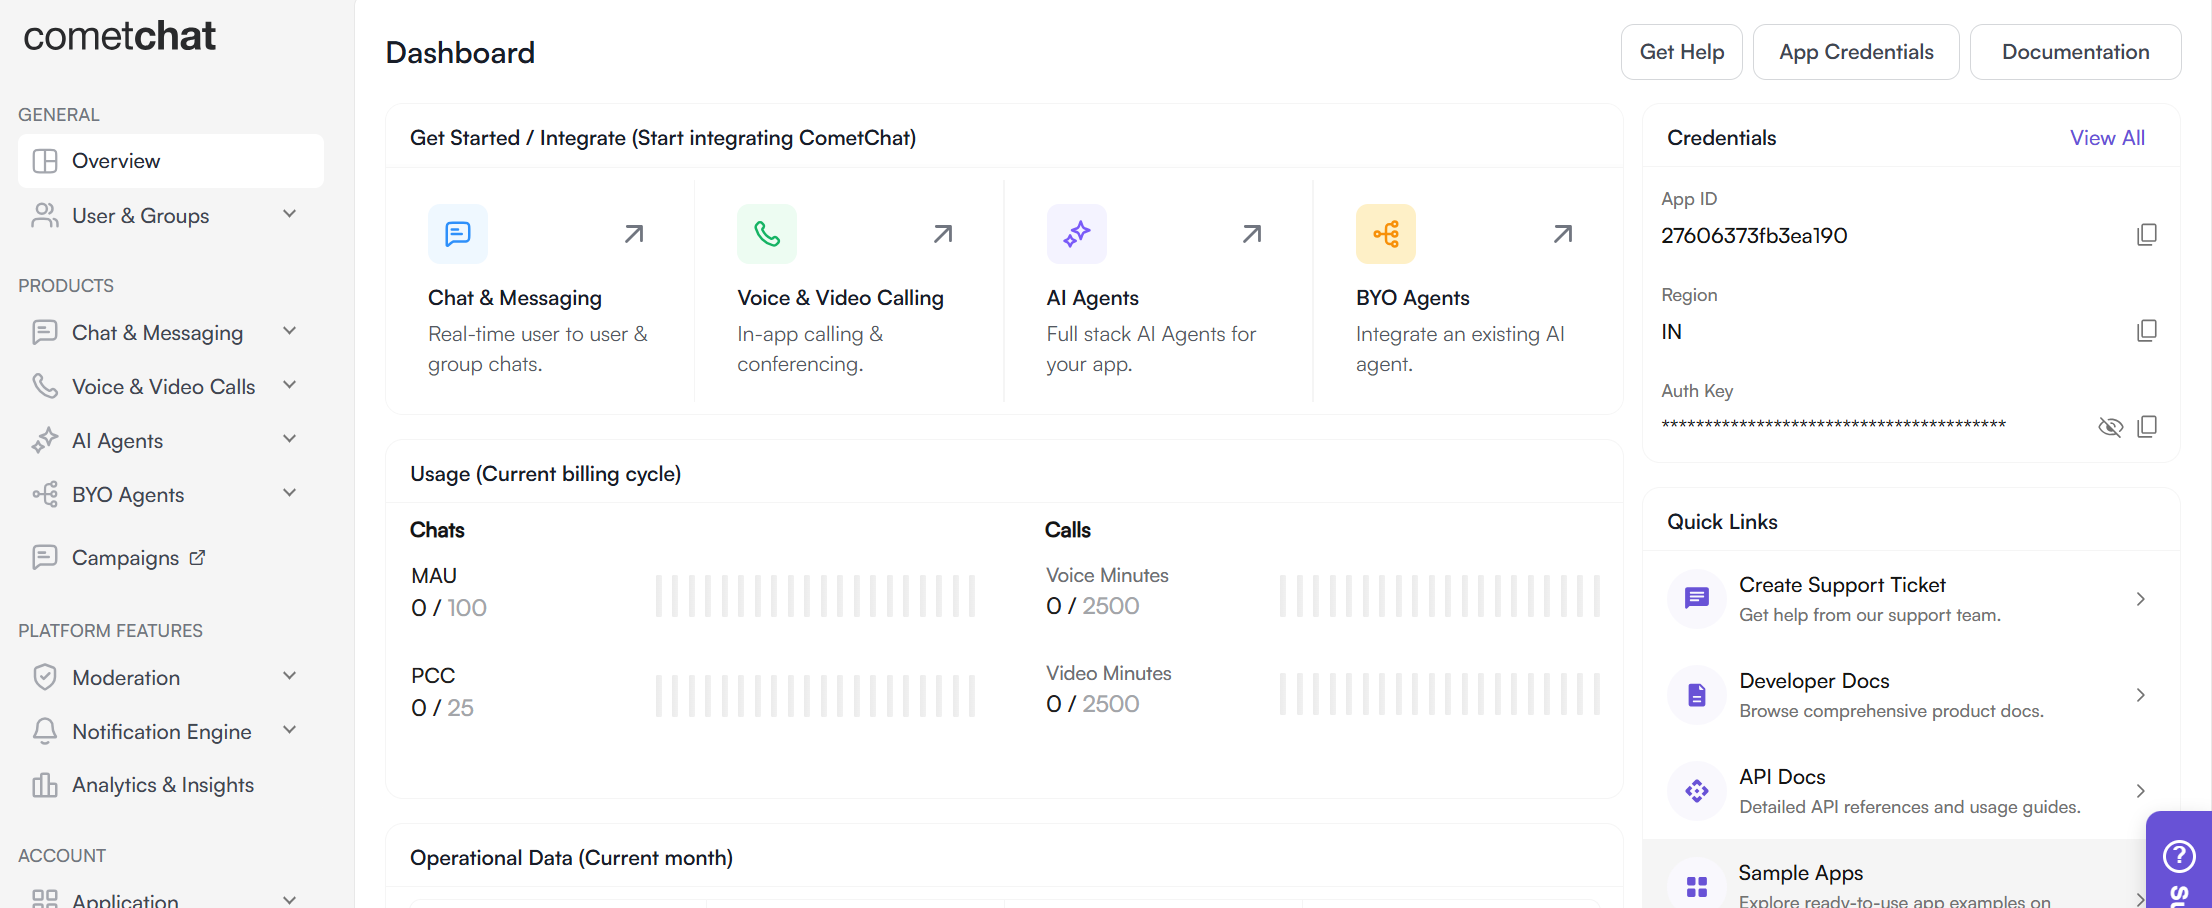
Task: Click the Application grid icon in sidebar
Action: pyautogui.click(x=45, y=899)
